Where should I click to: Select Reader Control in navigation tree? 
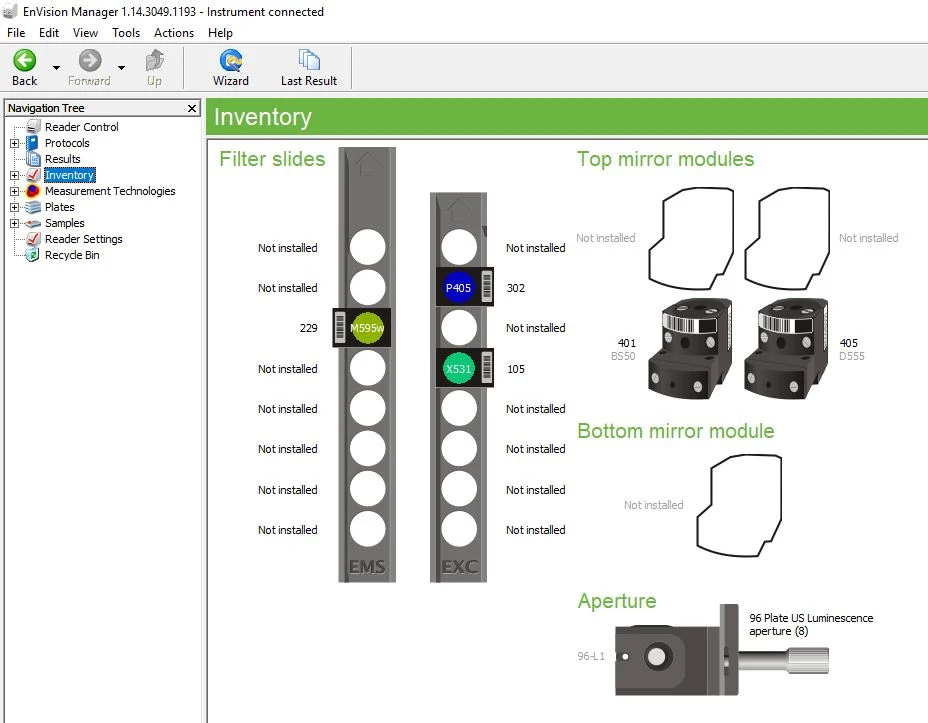(x=81, y=127)
